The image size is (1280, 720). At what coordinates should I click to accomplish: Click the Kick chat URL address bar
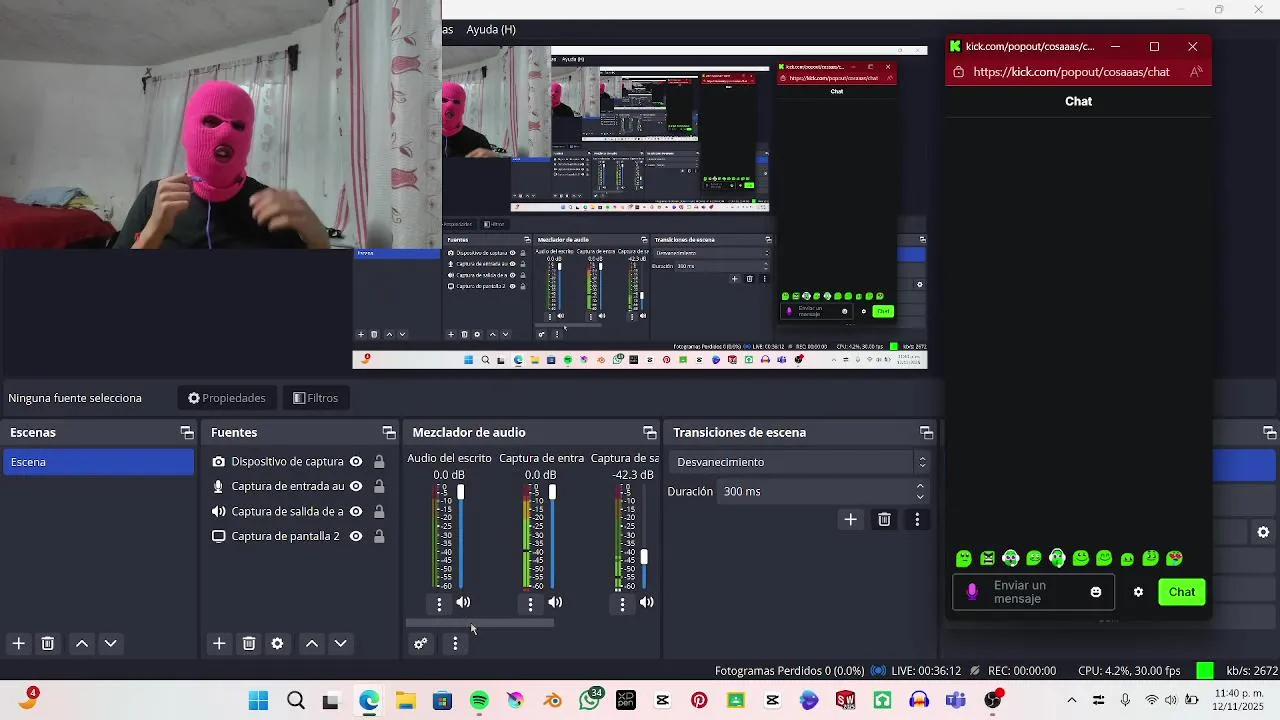(1071, 72)
